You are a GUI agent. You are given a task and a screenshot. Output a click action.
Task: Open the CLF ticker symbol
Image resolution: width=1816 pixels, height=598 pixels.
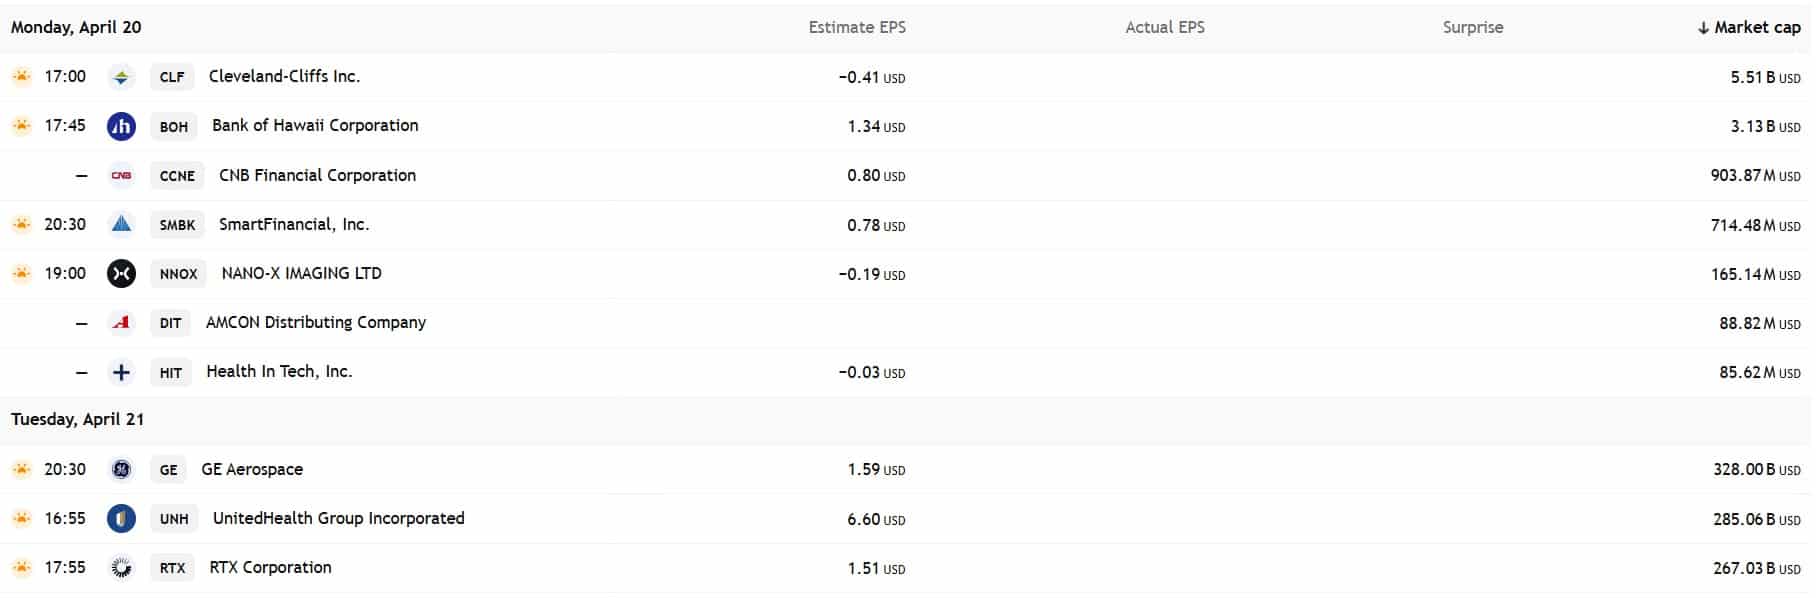(172, 77)
